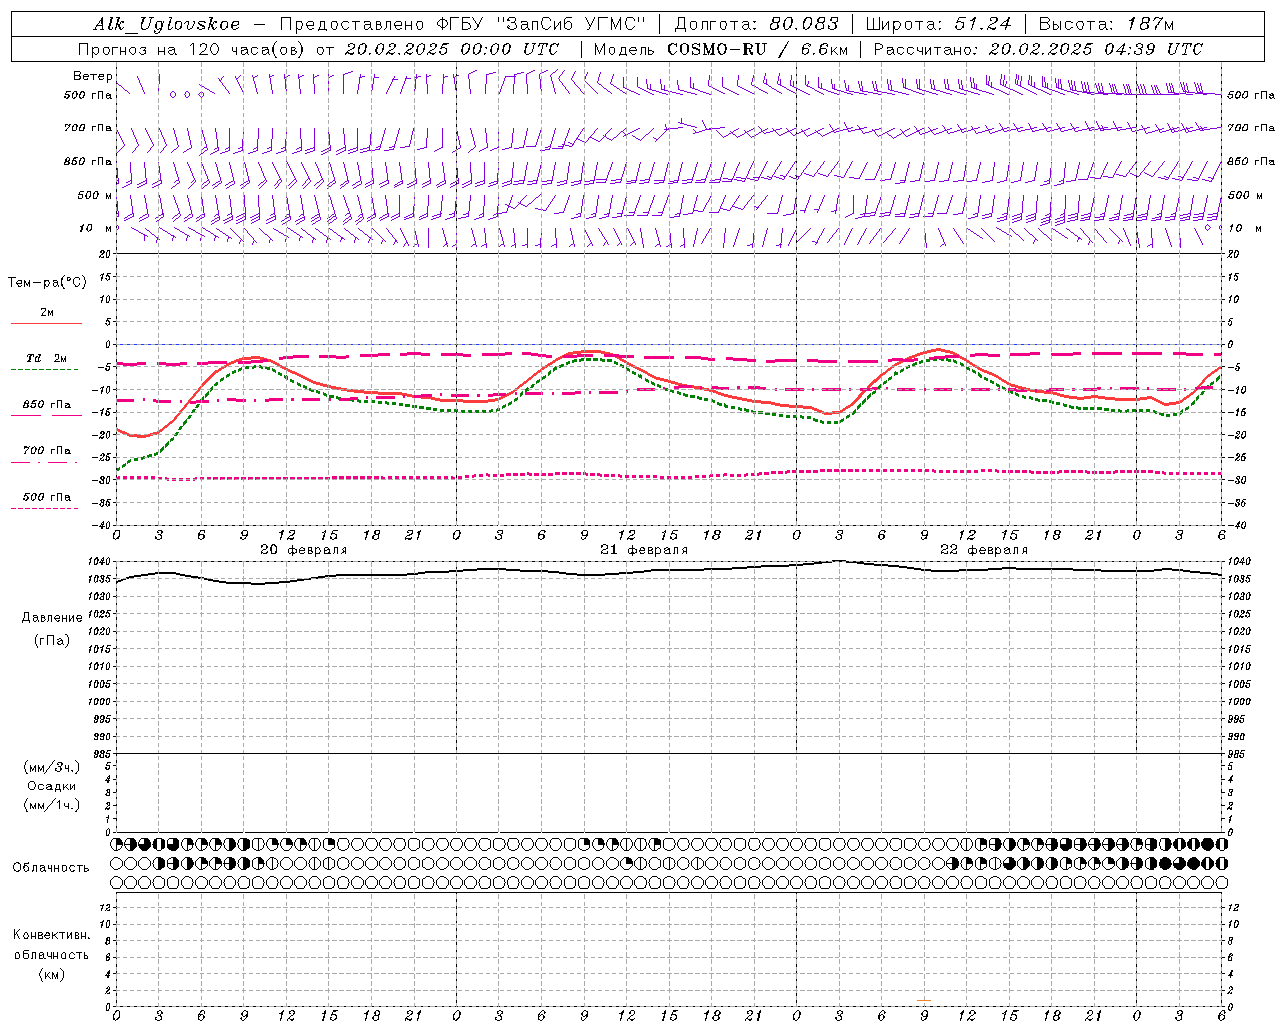Select the (мм/1ч.) precipitation unit label
This screenshot has width=1280, height=1024.
point(52,805)
